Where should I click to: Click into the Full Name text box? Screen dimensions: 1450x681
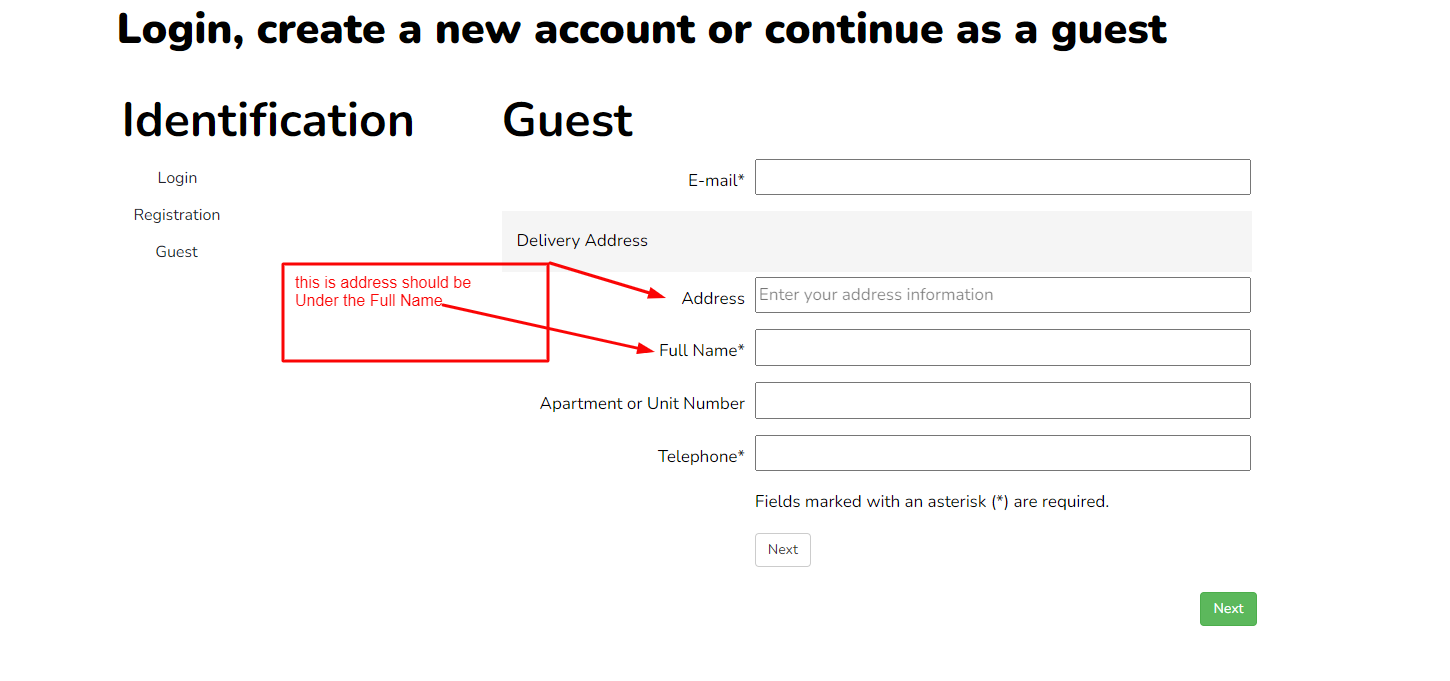pos(1002,348)
